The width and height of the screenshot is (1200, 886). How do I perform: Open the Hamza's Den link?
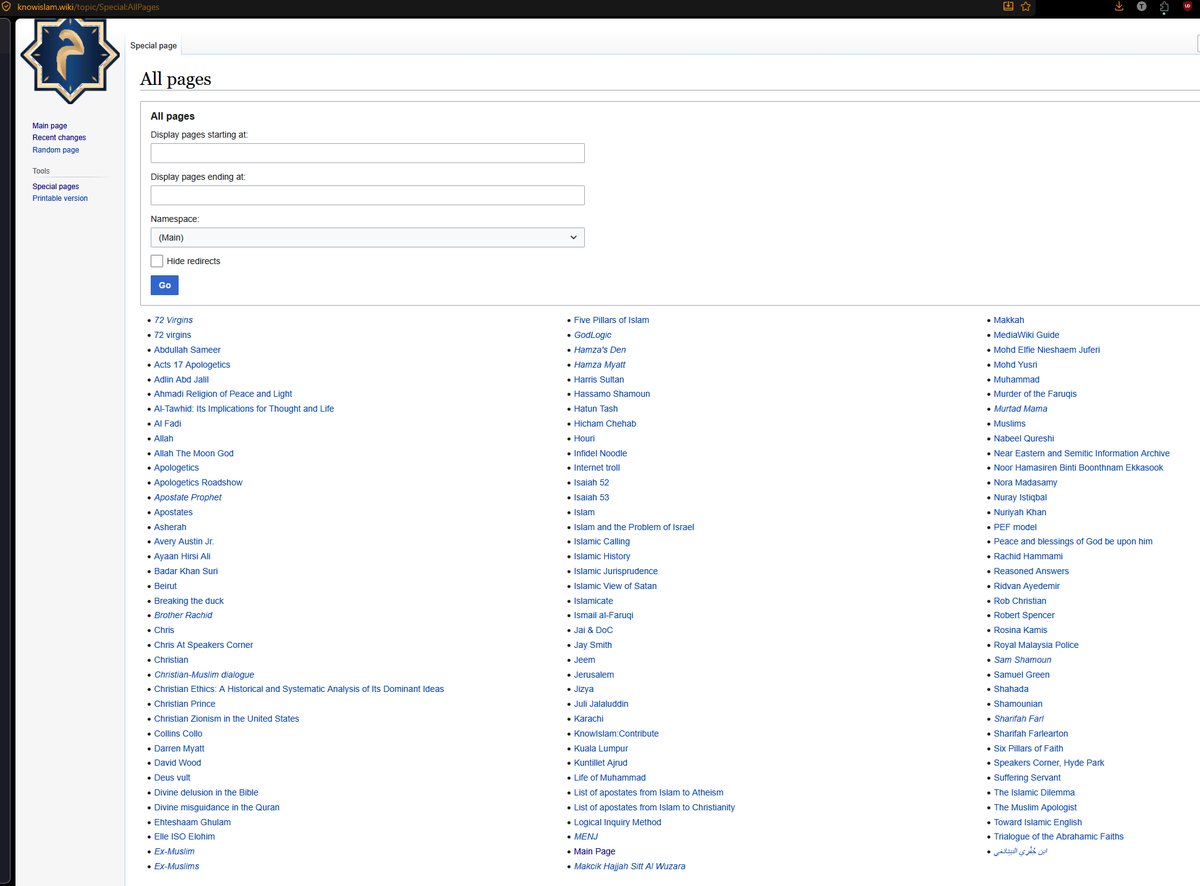[x=600, y=350]
